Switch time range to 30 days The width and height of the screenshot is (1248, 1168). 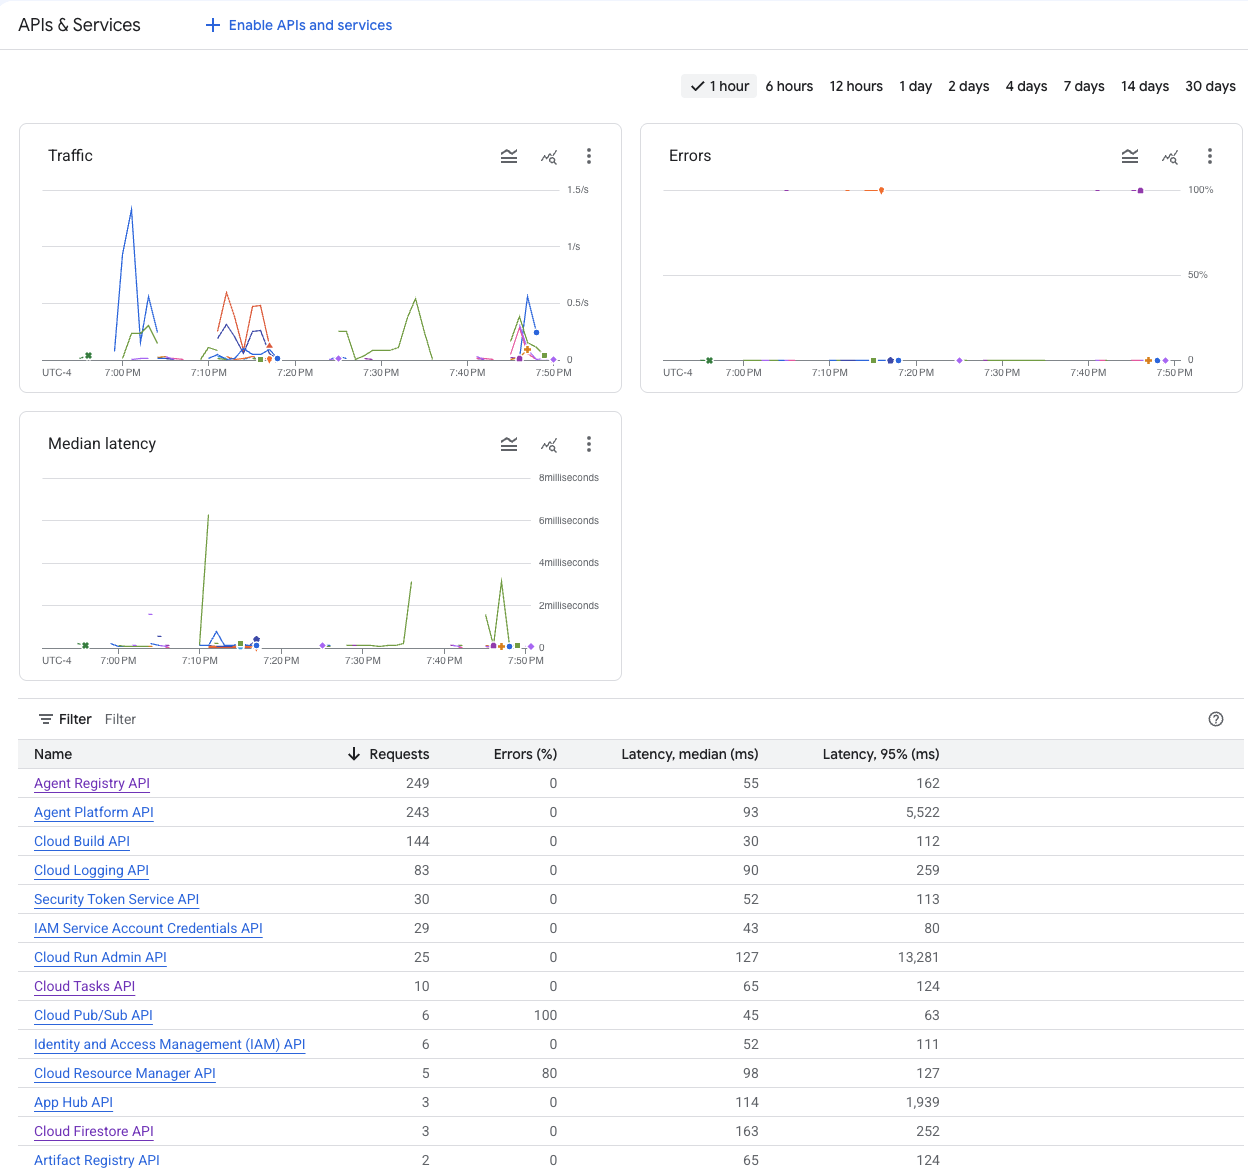tap(1210, 86)
